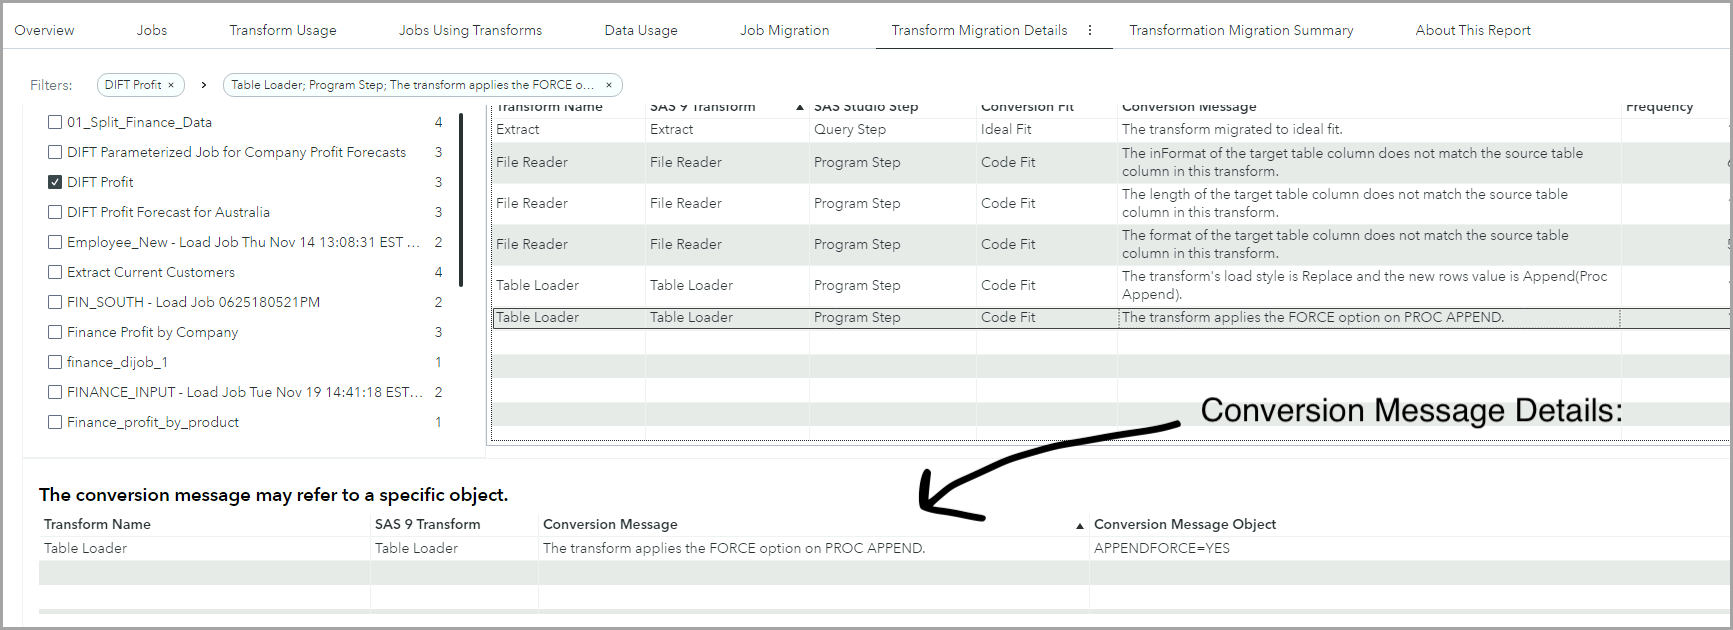The height and width of the screenshot is (630, 1733).
Task: Check the 01_Split_Finance_Data checkbox
Action: pyautogui.click(x=55, y=122)
